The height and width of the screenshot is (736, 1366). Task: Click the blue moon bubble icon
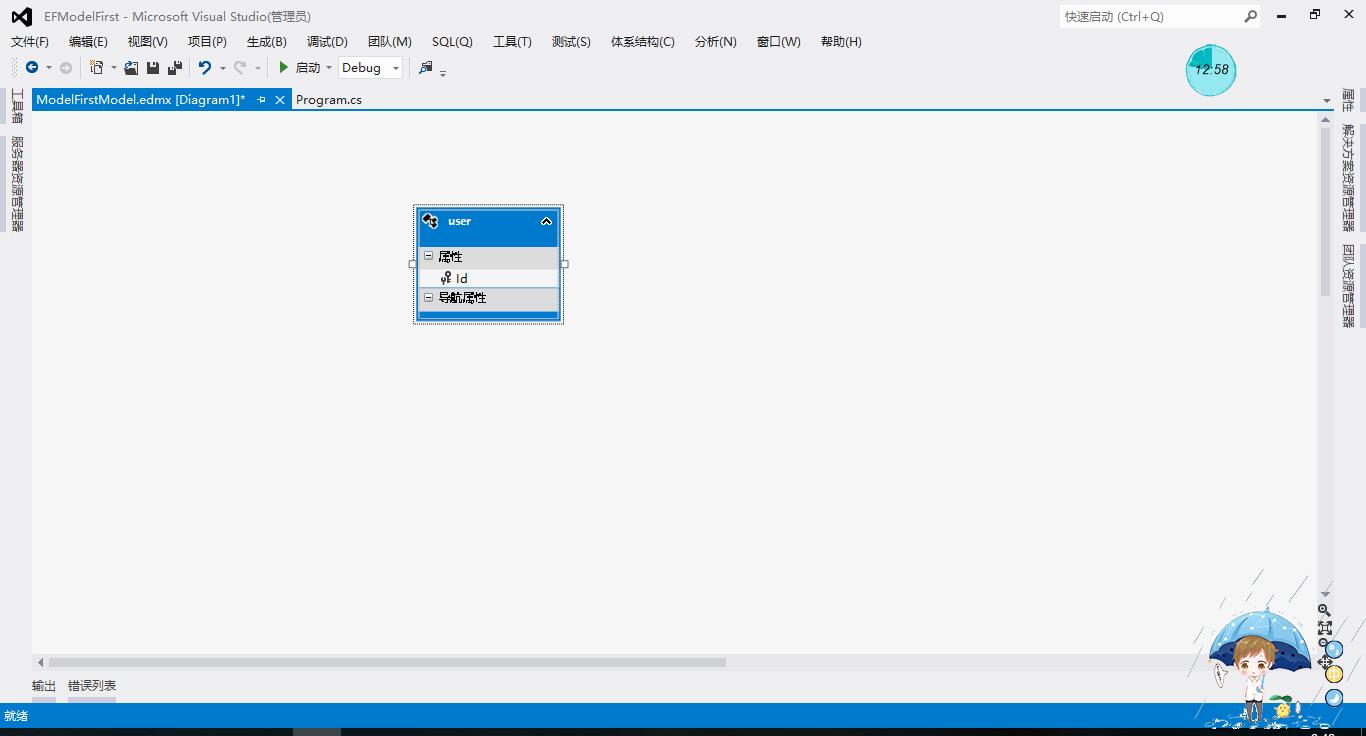tap(1334, 698)
